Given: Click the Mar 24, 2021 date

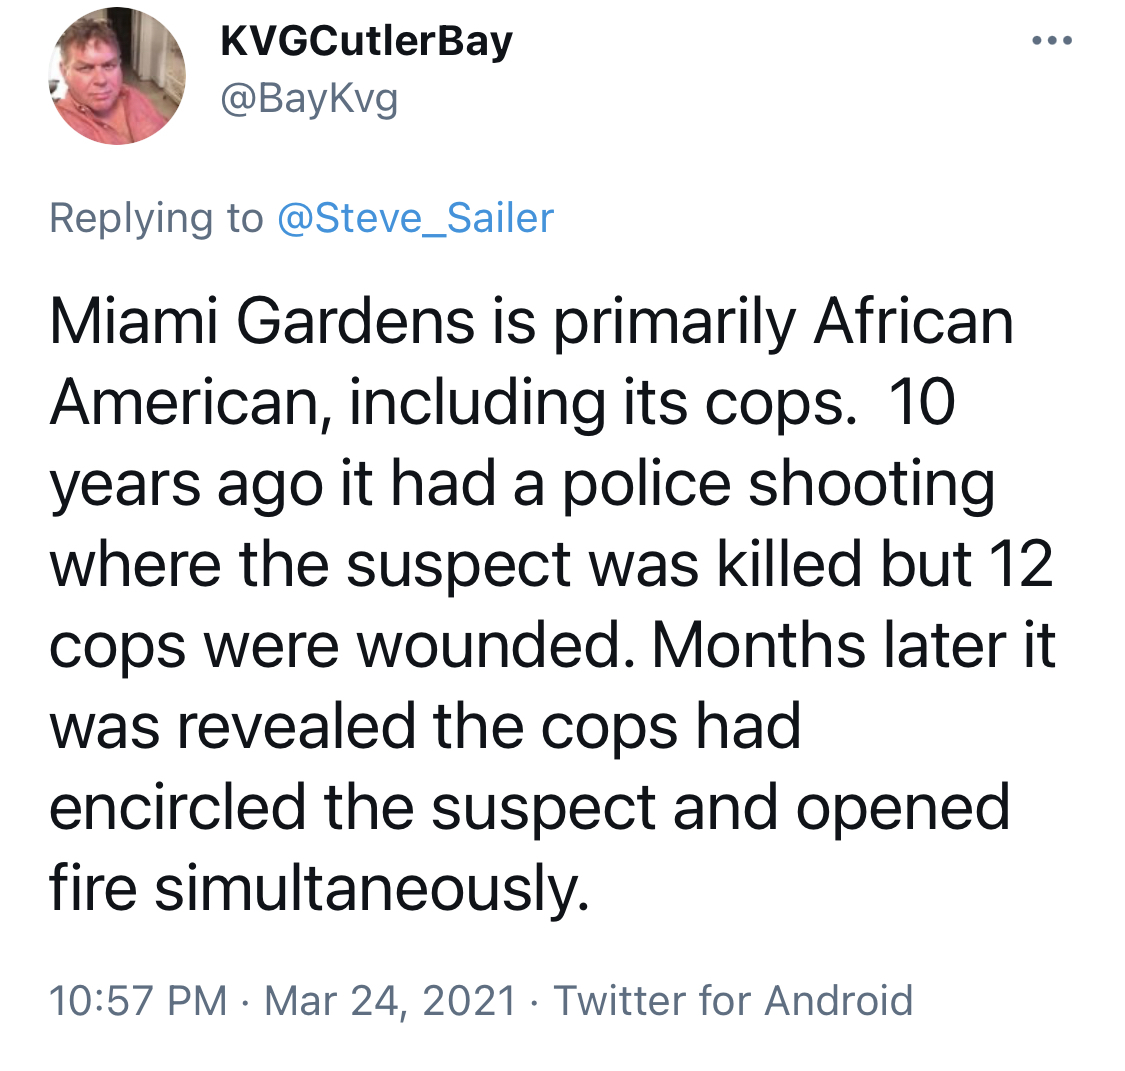Looking at the screenshot, I should pos(390,1001).
